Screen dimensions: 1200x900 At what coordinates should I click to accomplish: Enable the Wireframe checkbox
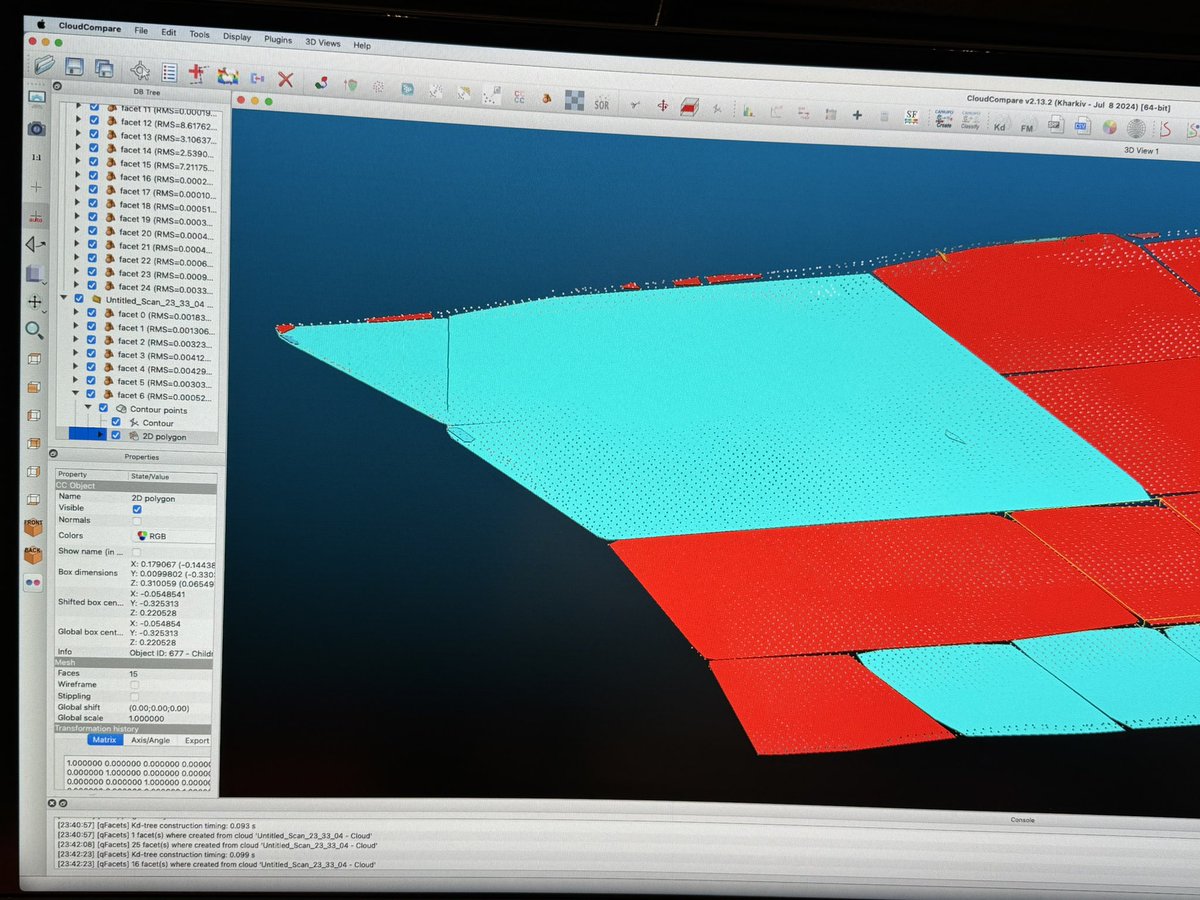click(x=134, y=684)
